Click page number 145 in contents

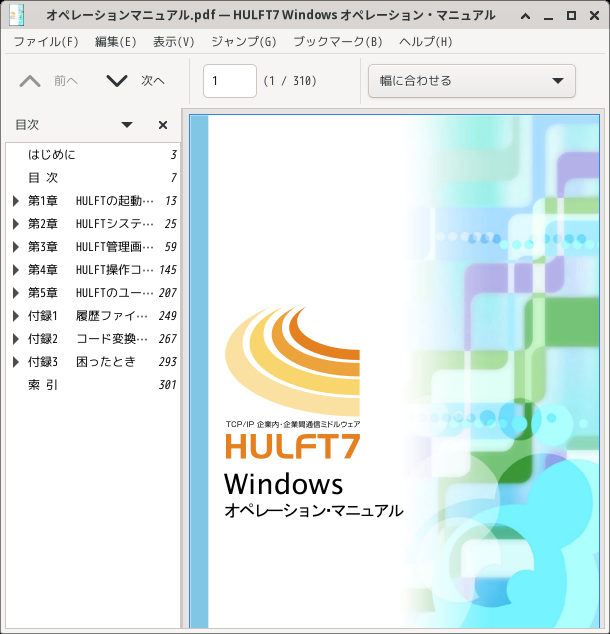168,270
